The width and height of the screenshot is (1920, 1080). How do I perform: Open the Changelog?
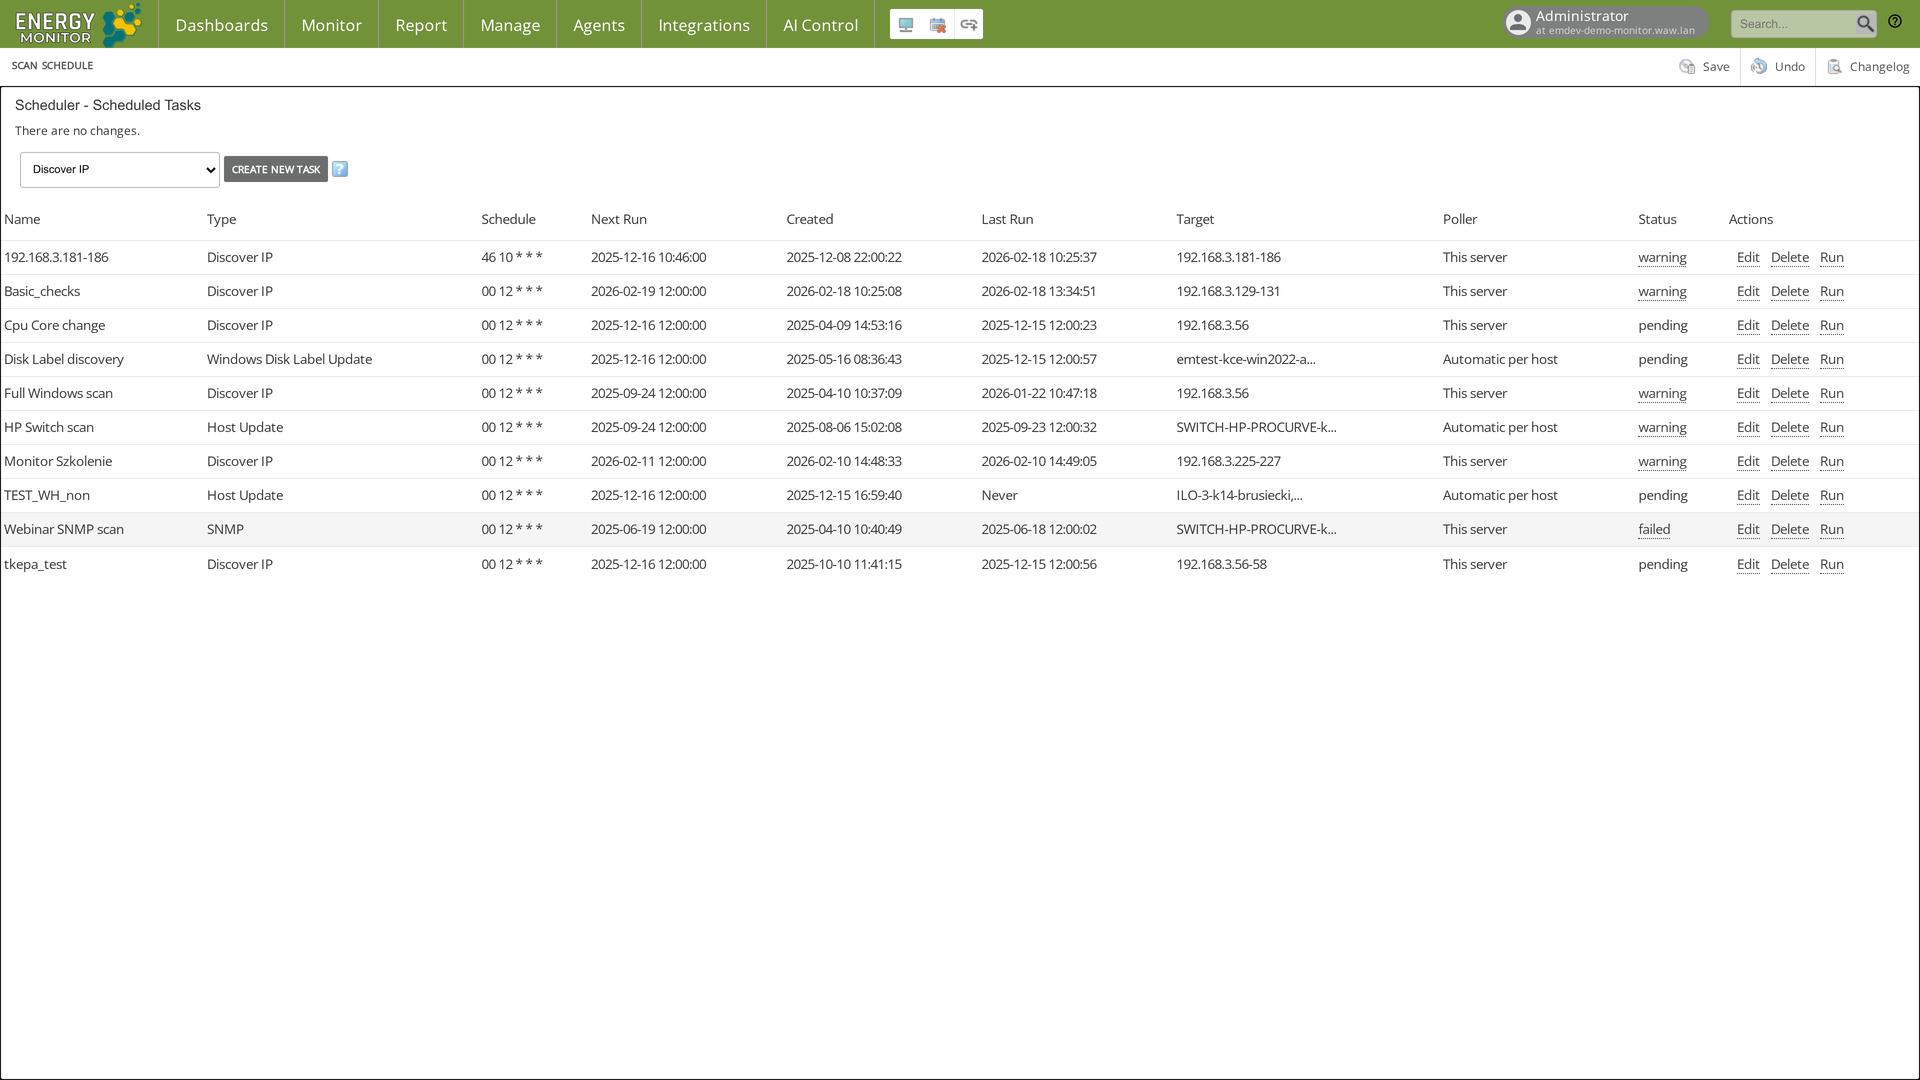(1868, 67)
